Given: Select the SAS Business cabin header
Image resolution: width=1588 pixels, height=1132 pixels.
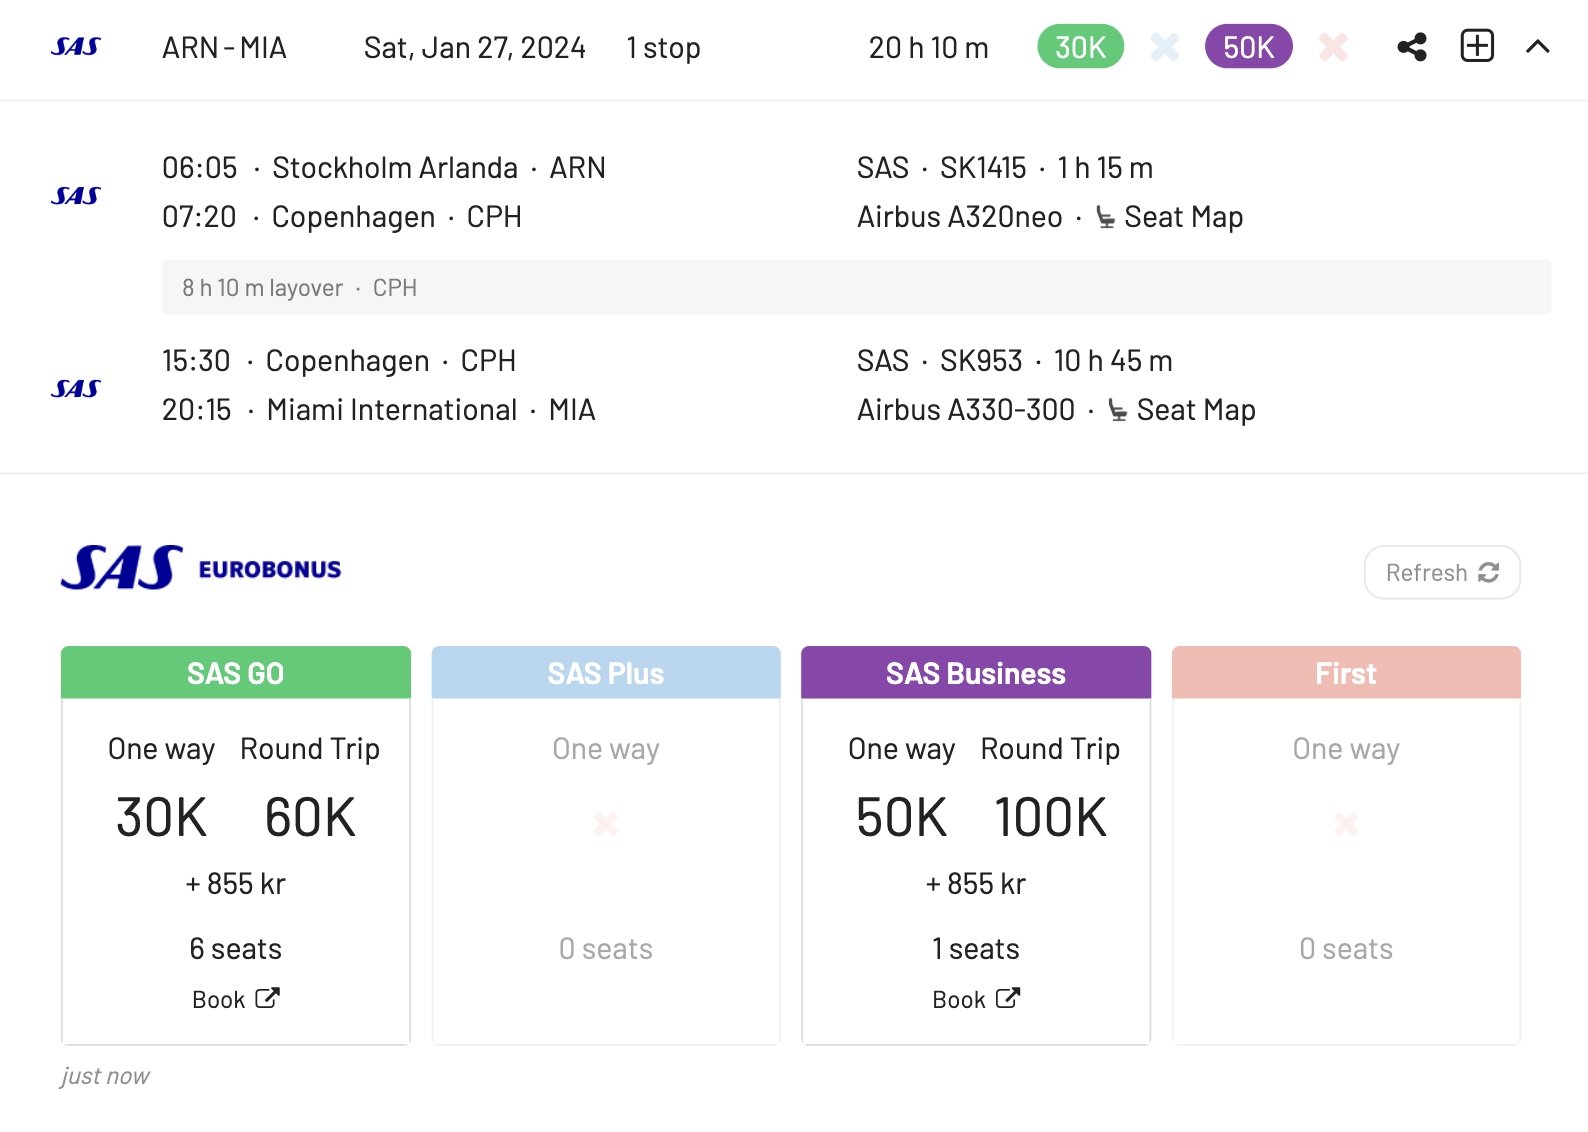Looking at the screenshot, I should click(x=976, y=673).
